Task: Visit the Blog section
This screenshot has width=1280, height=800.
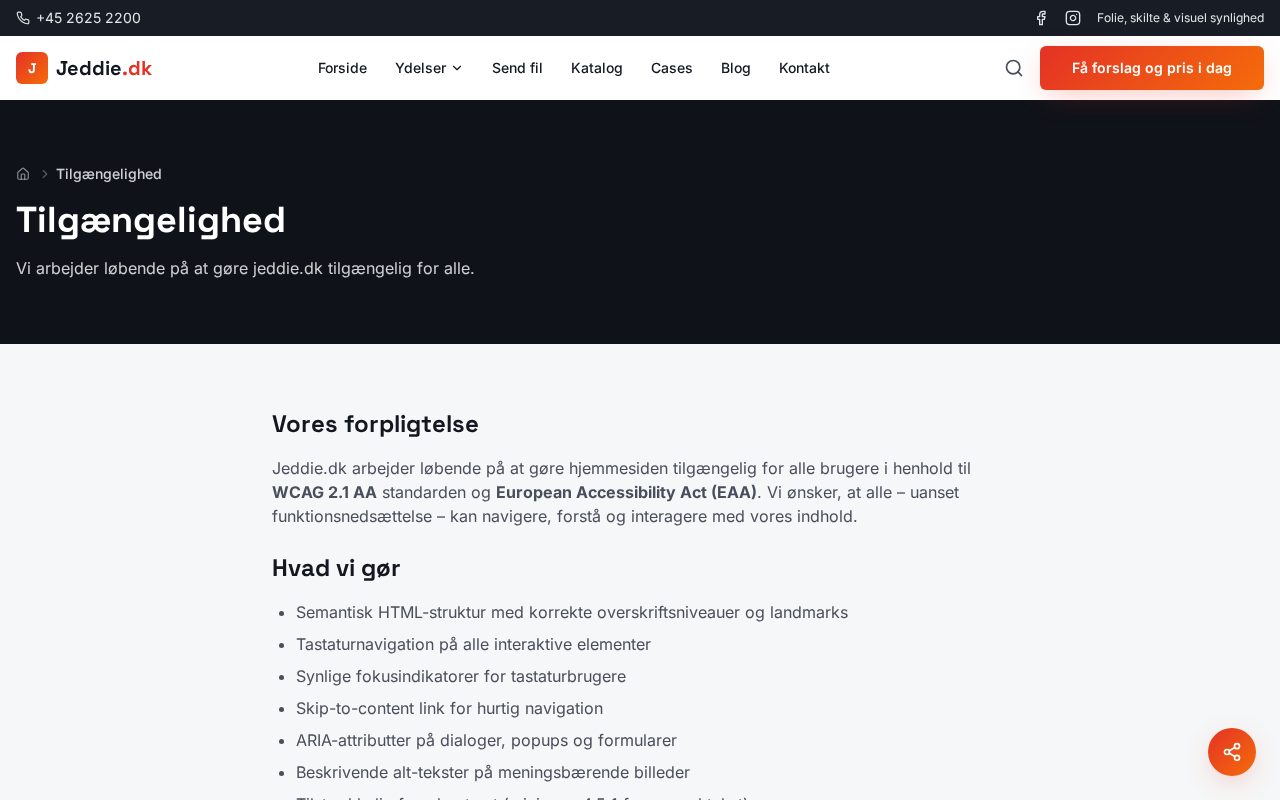Action: pyautogui.click(x=736, y=68)
